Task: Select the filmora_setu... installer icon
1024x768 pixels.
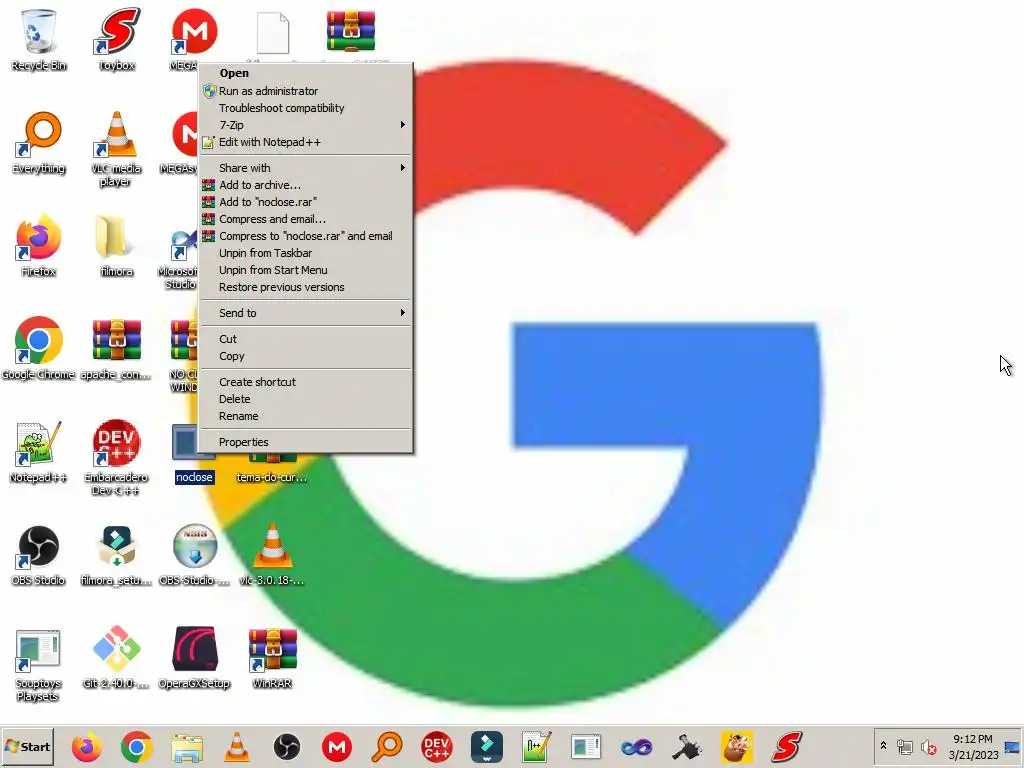Action: [116, 555]
